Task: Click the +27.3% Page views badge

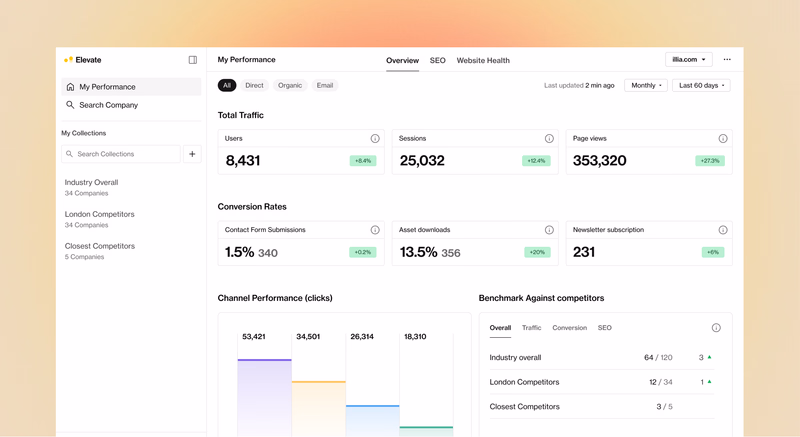Action: click(710, 161)
